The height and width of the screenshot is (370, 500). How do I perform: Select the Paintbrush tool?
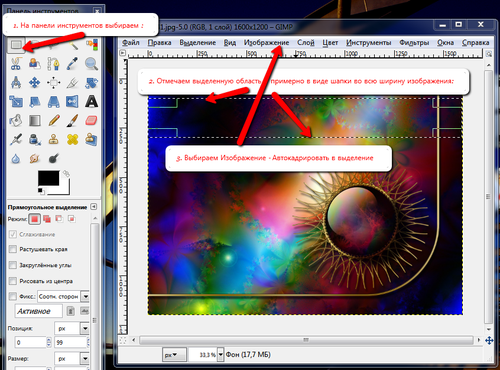coord(72,120)
